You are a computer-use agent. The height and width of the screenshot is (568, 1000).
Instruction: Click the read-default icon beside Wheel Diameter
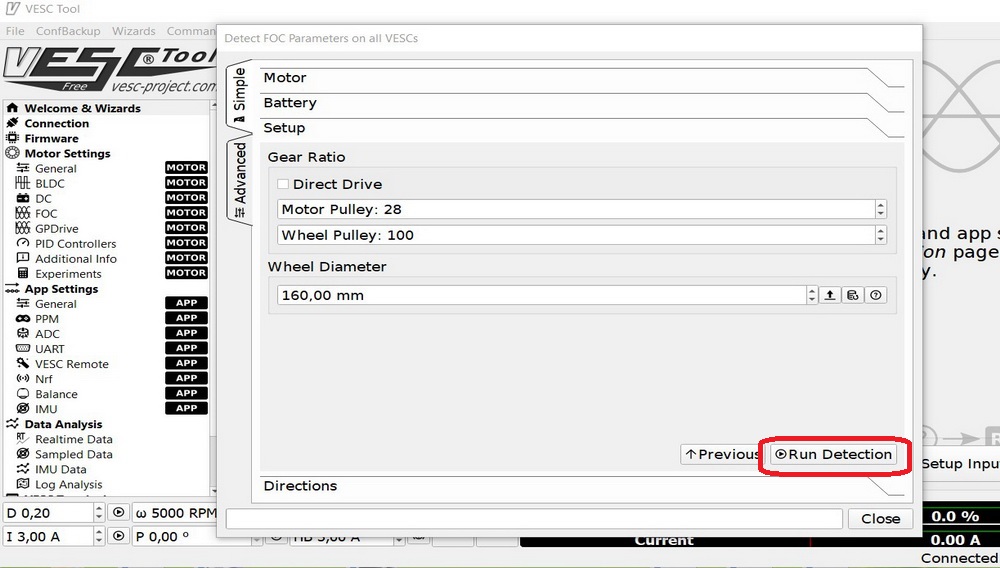pos(853,296)
